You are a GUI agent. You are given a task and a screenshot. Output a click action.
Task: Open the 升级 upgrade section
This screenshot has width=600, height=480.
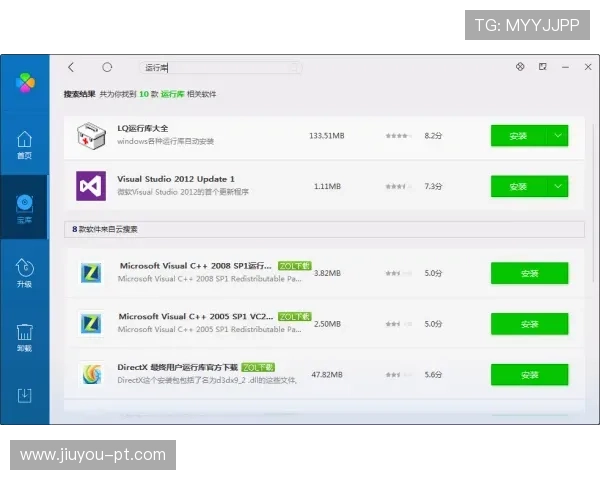24,272
